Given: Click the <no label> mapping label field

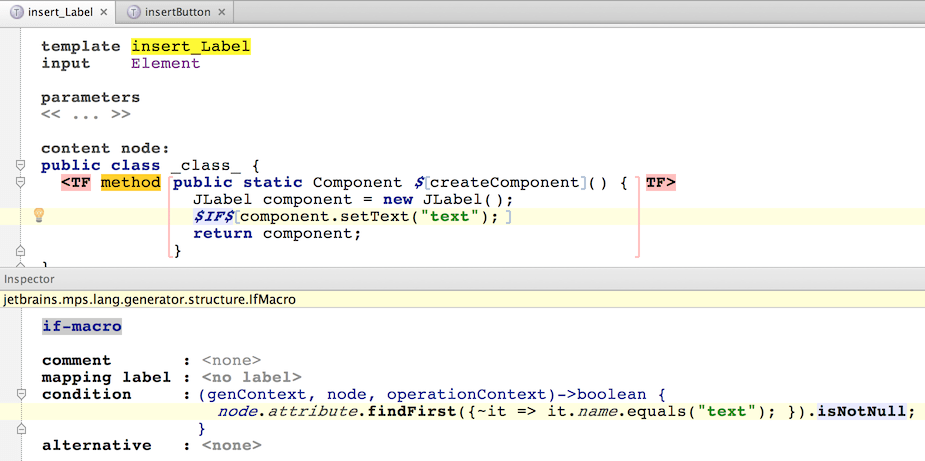Looking at the screenshot, I should tap(251, 377).
